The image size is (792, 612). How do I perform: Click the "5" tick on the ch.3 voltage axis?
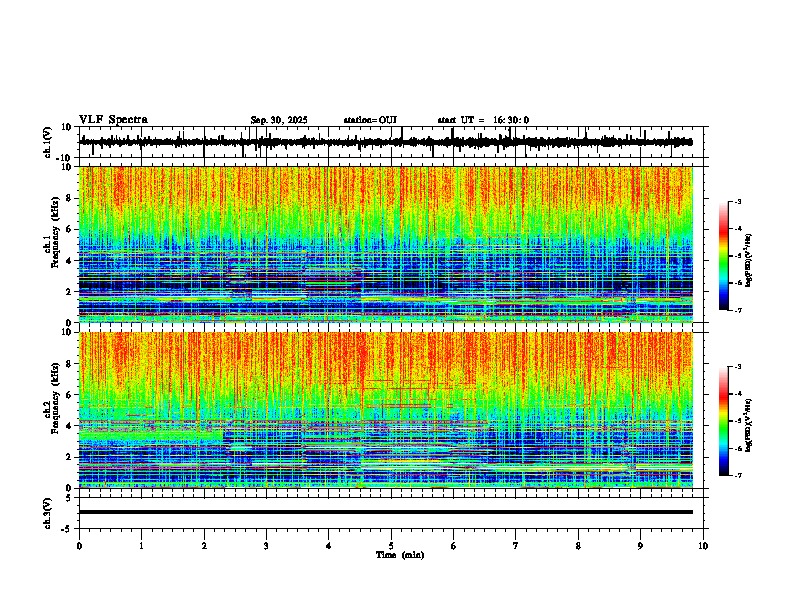(69, 498)
